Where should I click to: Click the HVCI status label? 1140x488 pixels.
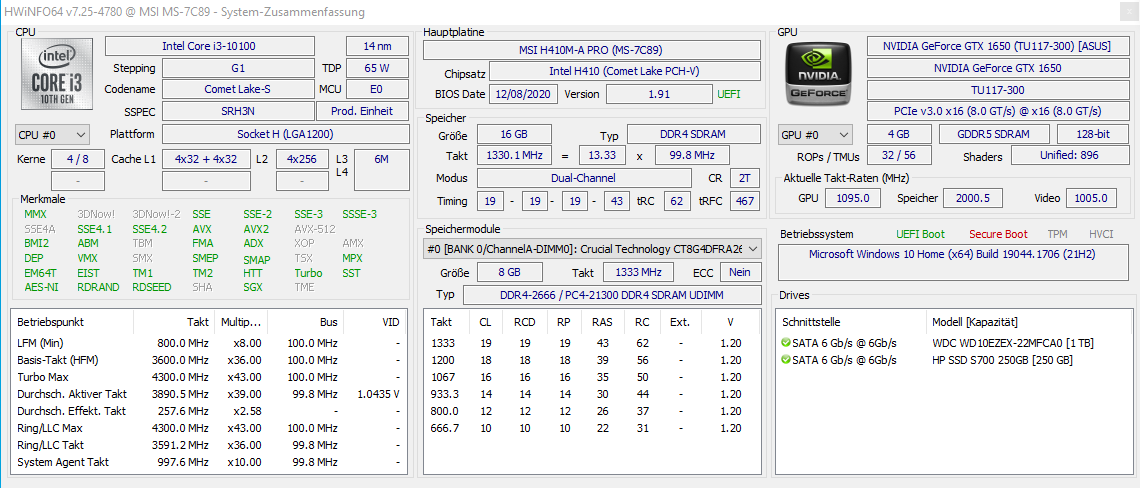(x=1101, y=234)
